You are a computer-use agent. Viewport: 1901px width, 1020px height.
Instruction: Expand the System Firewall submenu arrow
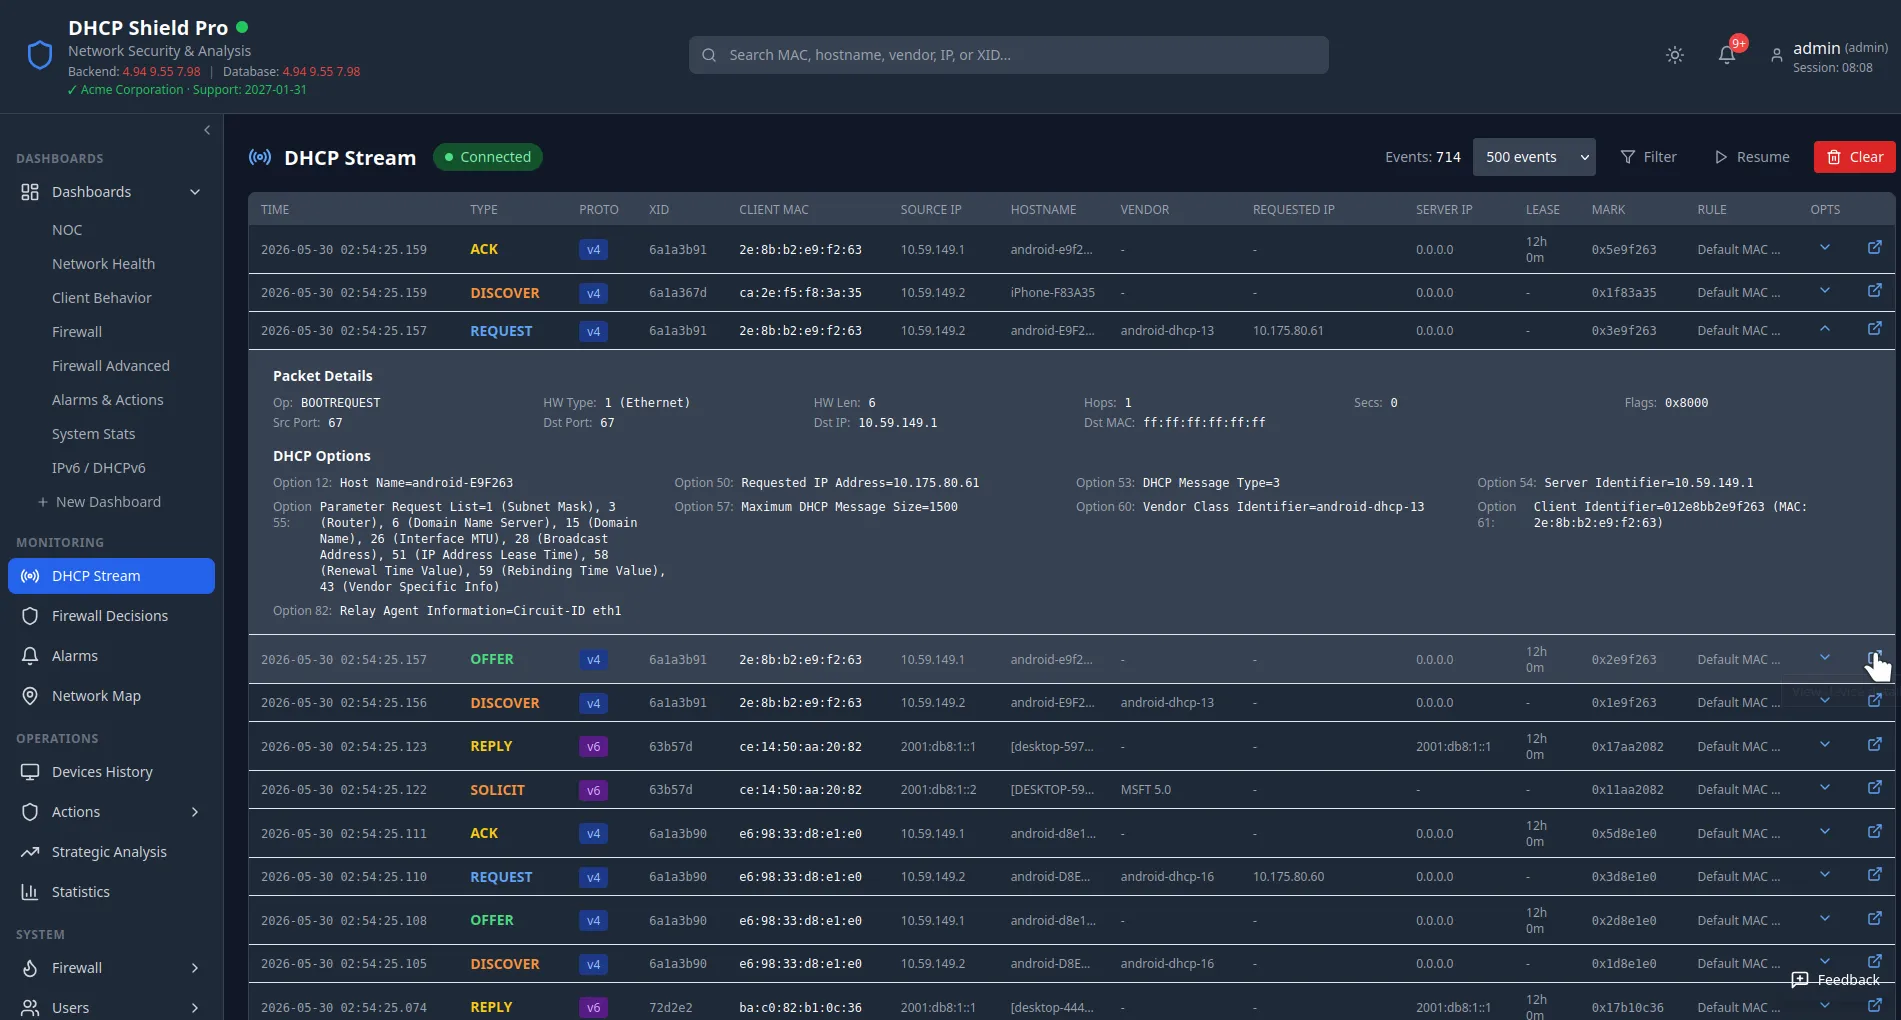click(195, 968)
